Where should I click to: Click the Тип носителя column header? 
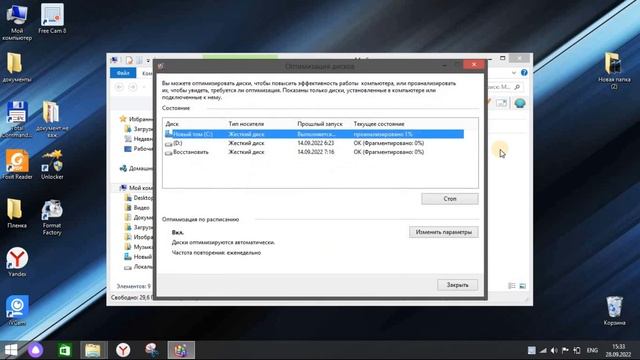click(246, 124)
